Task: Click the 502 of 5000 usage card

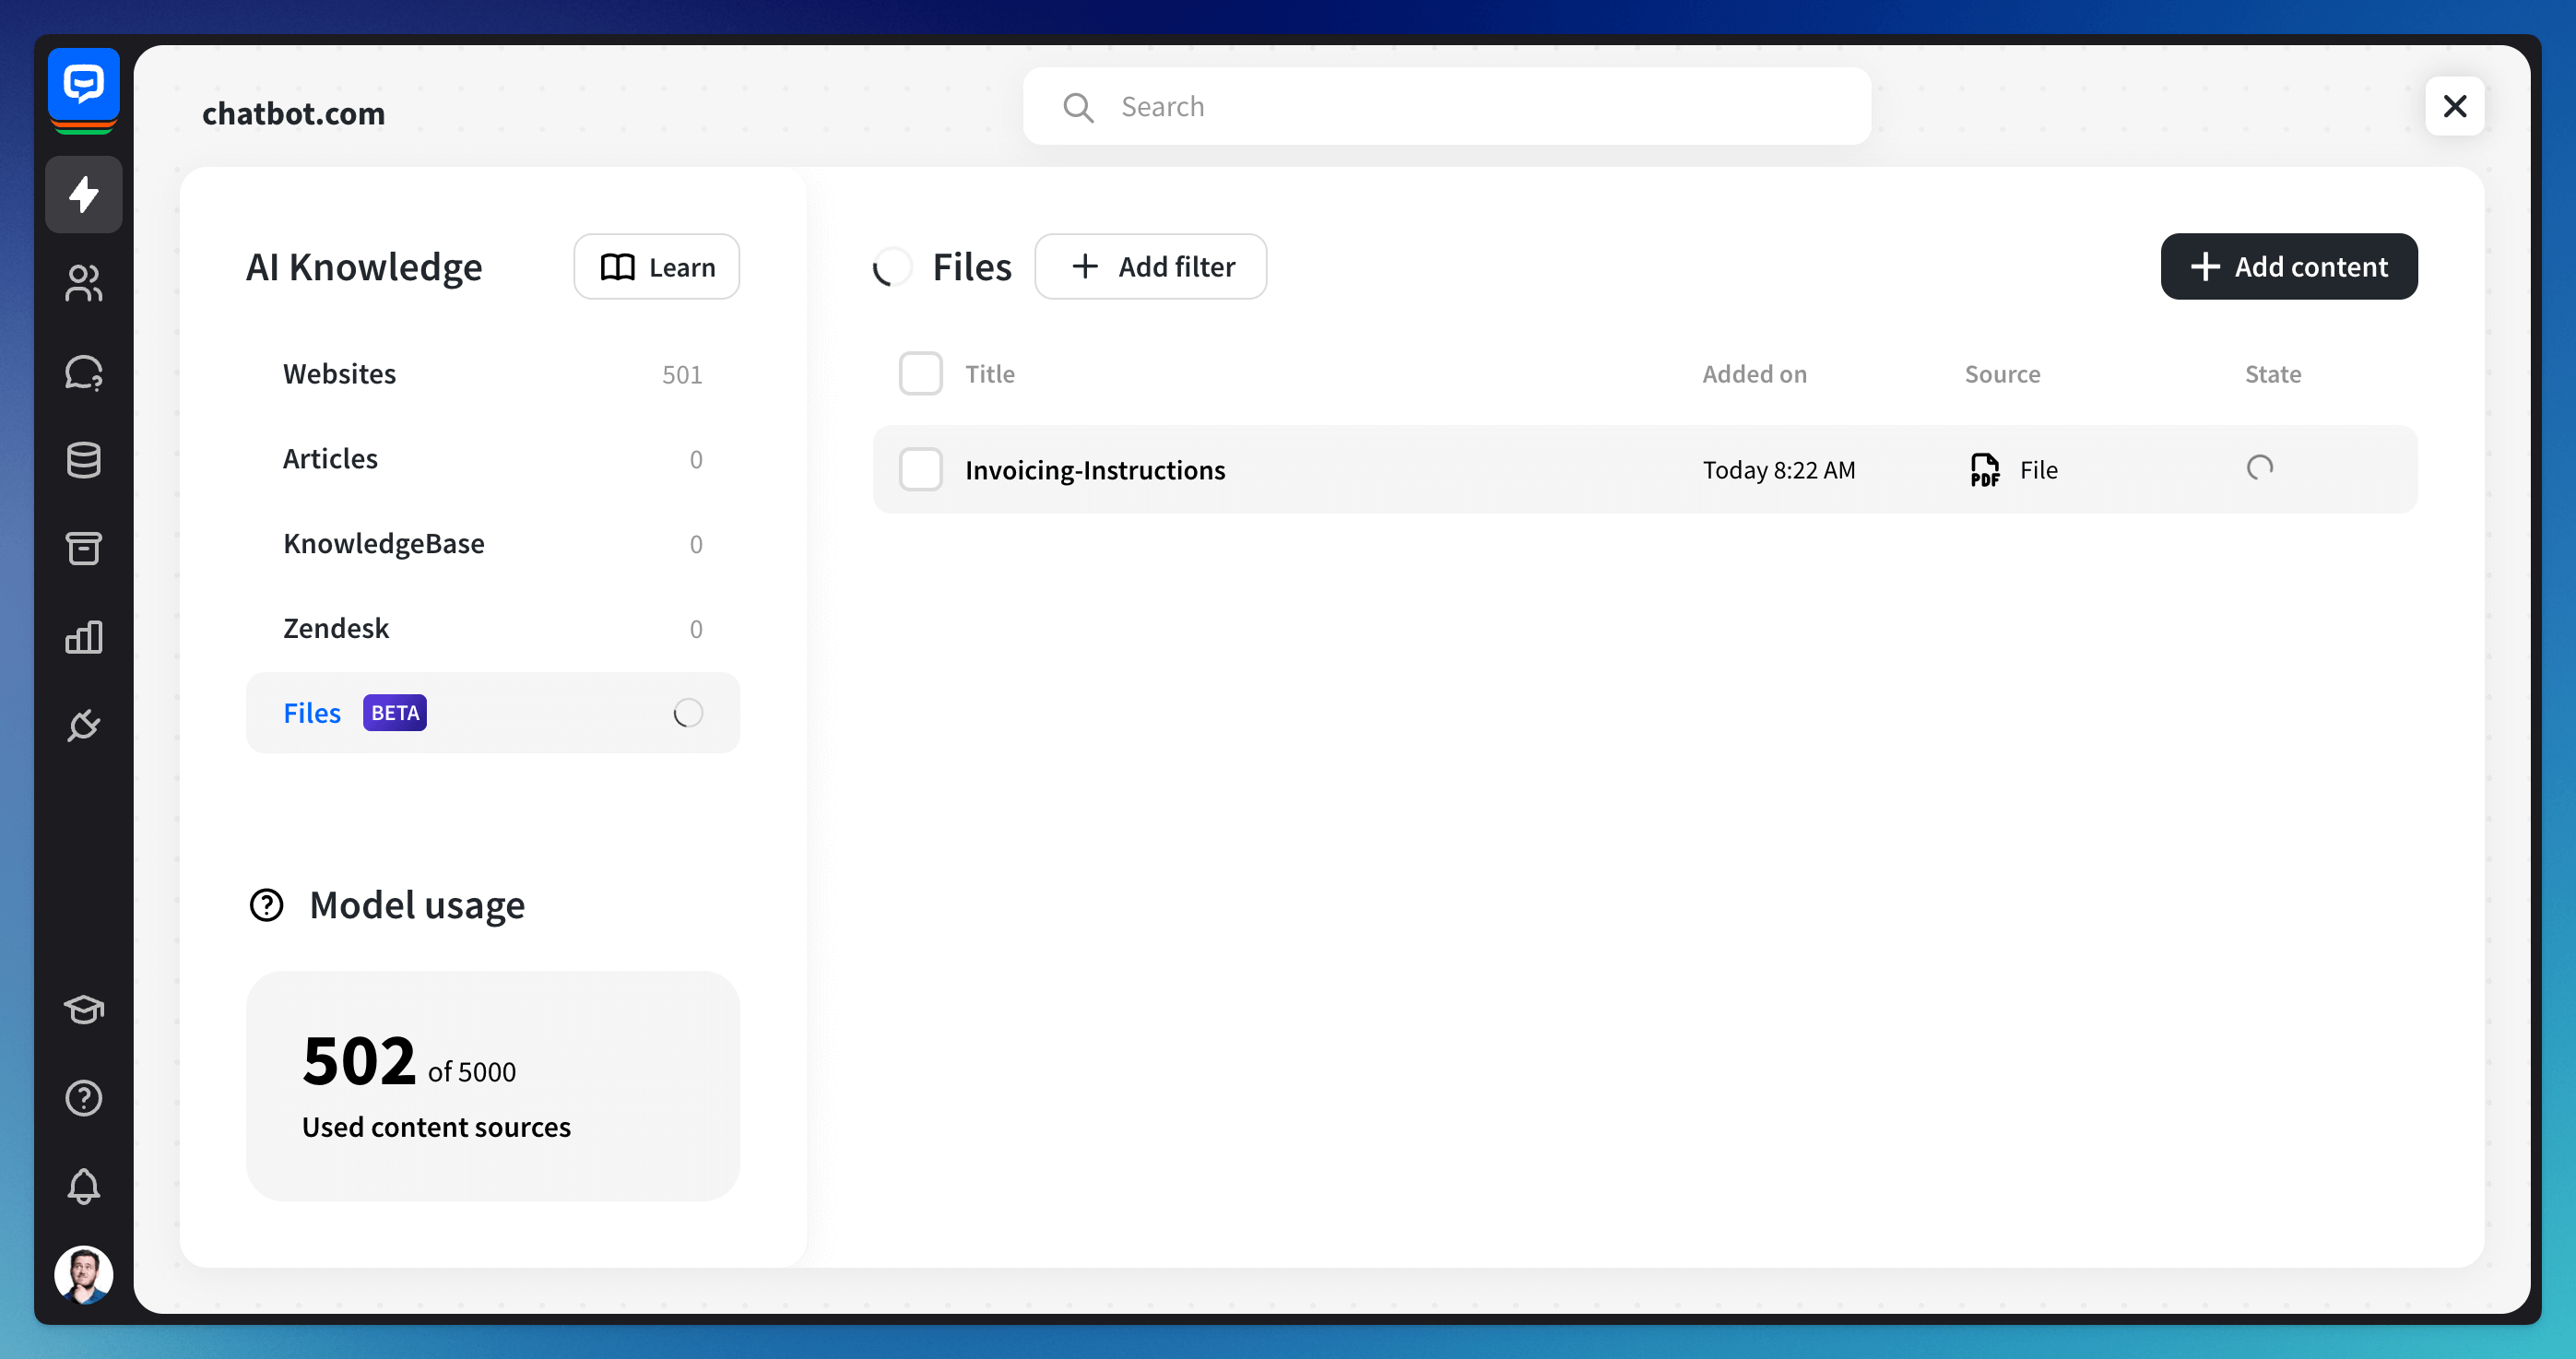Action: (493, 1086)
